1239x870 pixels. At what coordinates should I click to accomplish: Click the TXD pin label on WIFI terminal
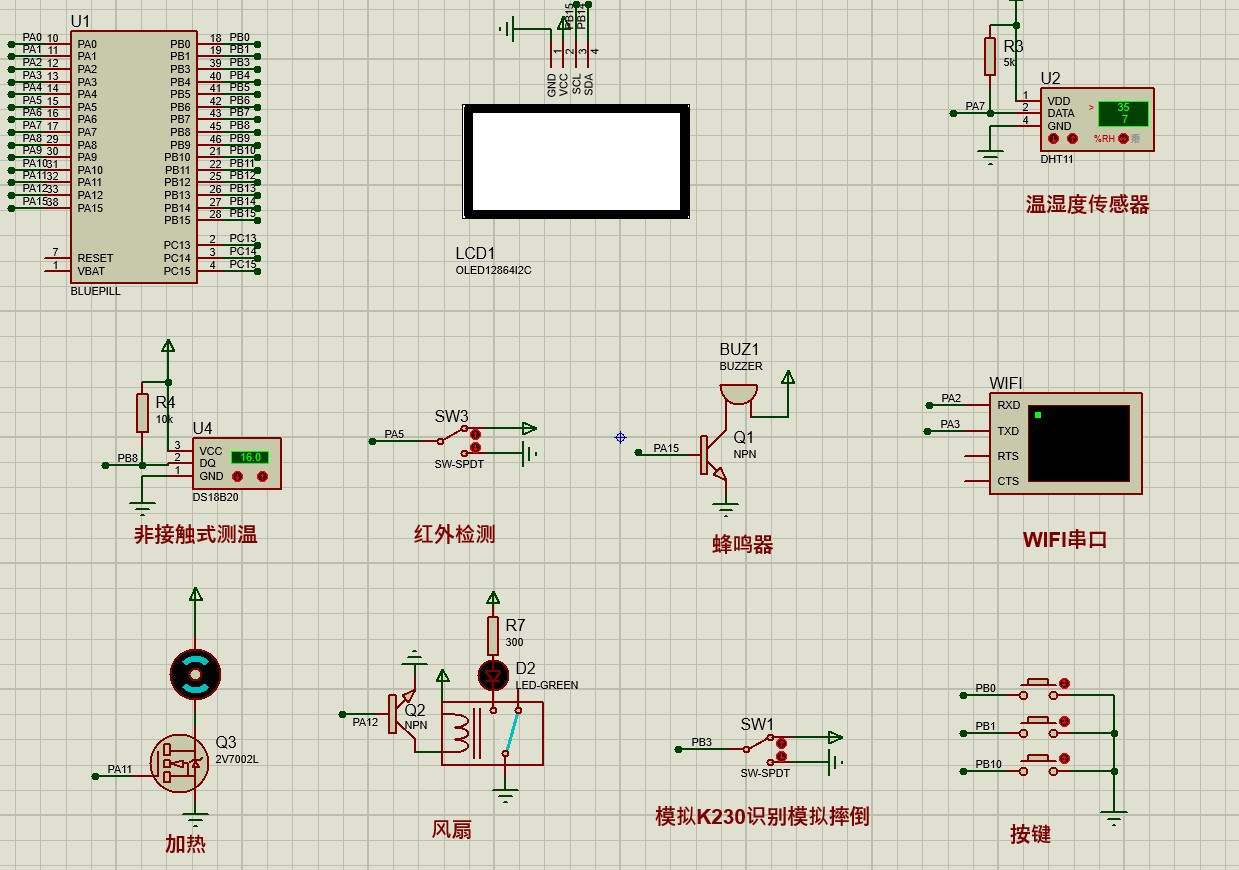click(1008, 431)
